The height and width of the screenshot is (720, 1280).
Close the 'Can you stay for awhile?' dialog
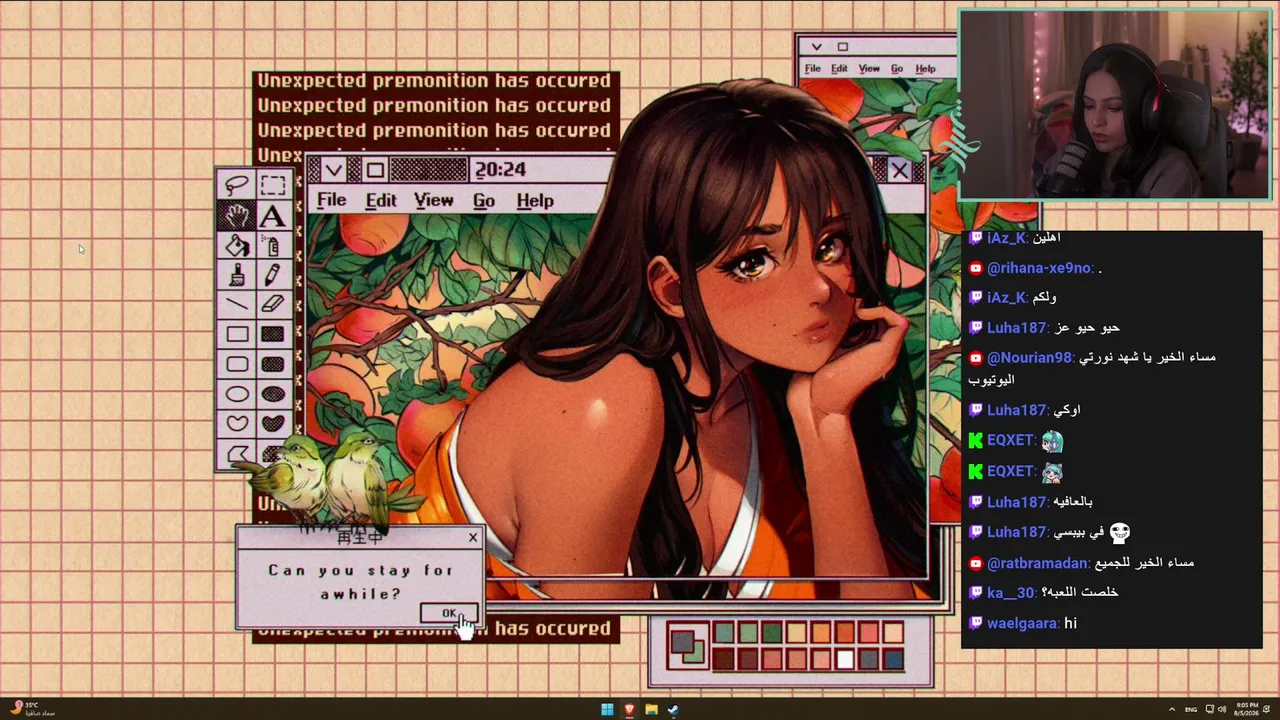pyautogui.click(x=473, y=538)
